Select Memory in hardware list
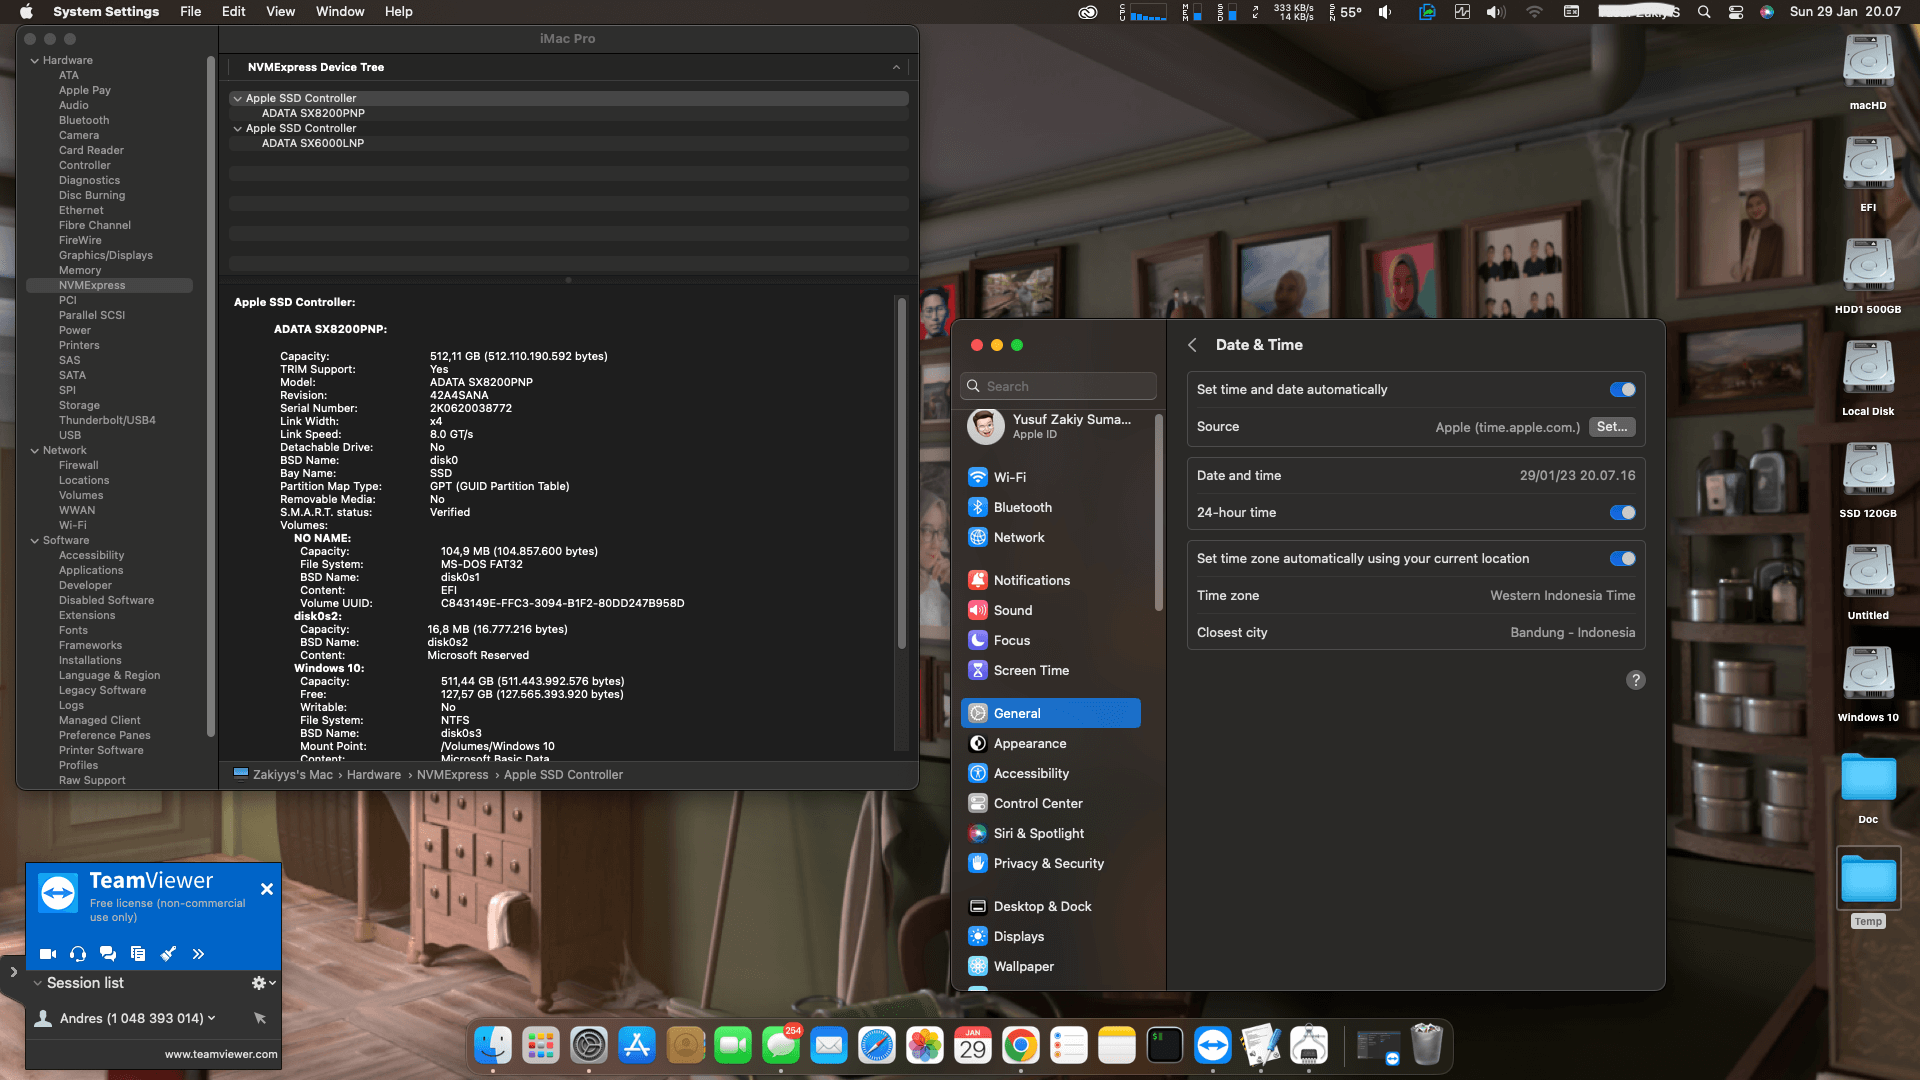The height and width of the screenshot is (1080, 1920). coord(80,271)
